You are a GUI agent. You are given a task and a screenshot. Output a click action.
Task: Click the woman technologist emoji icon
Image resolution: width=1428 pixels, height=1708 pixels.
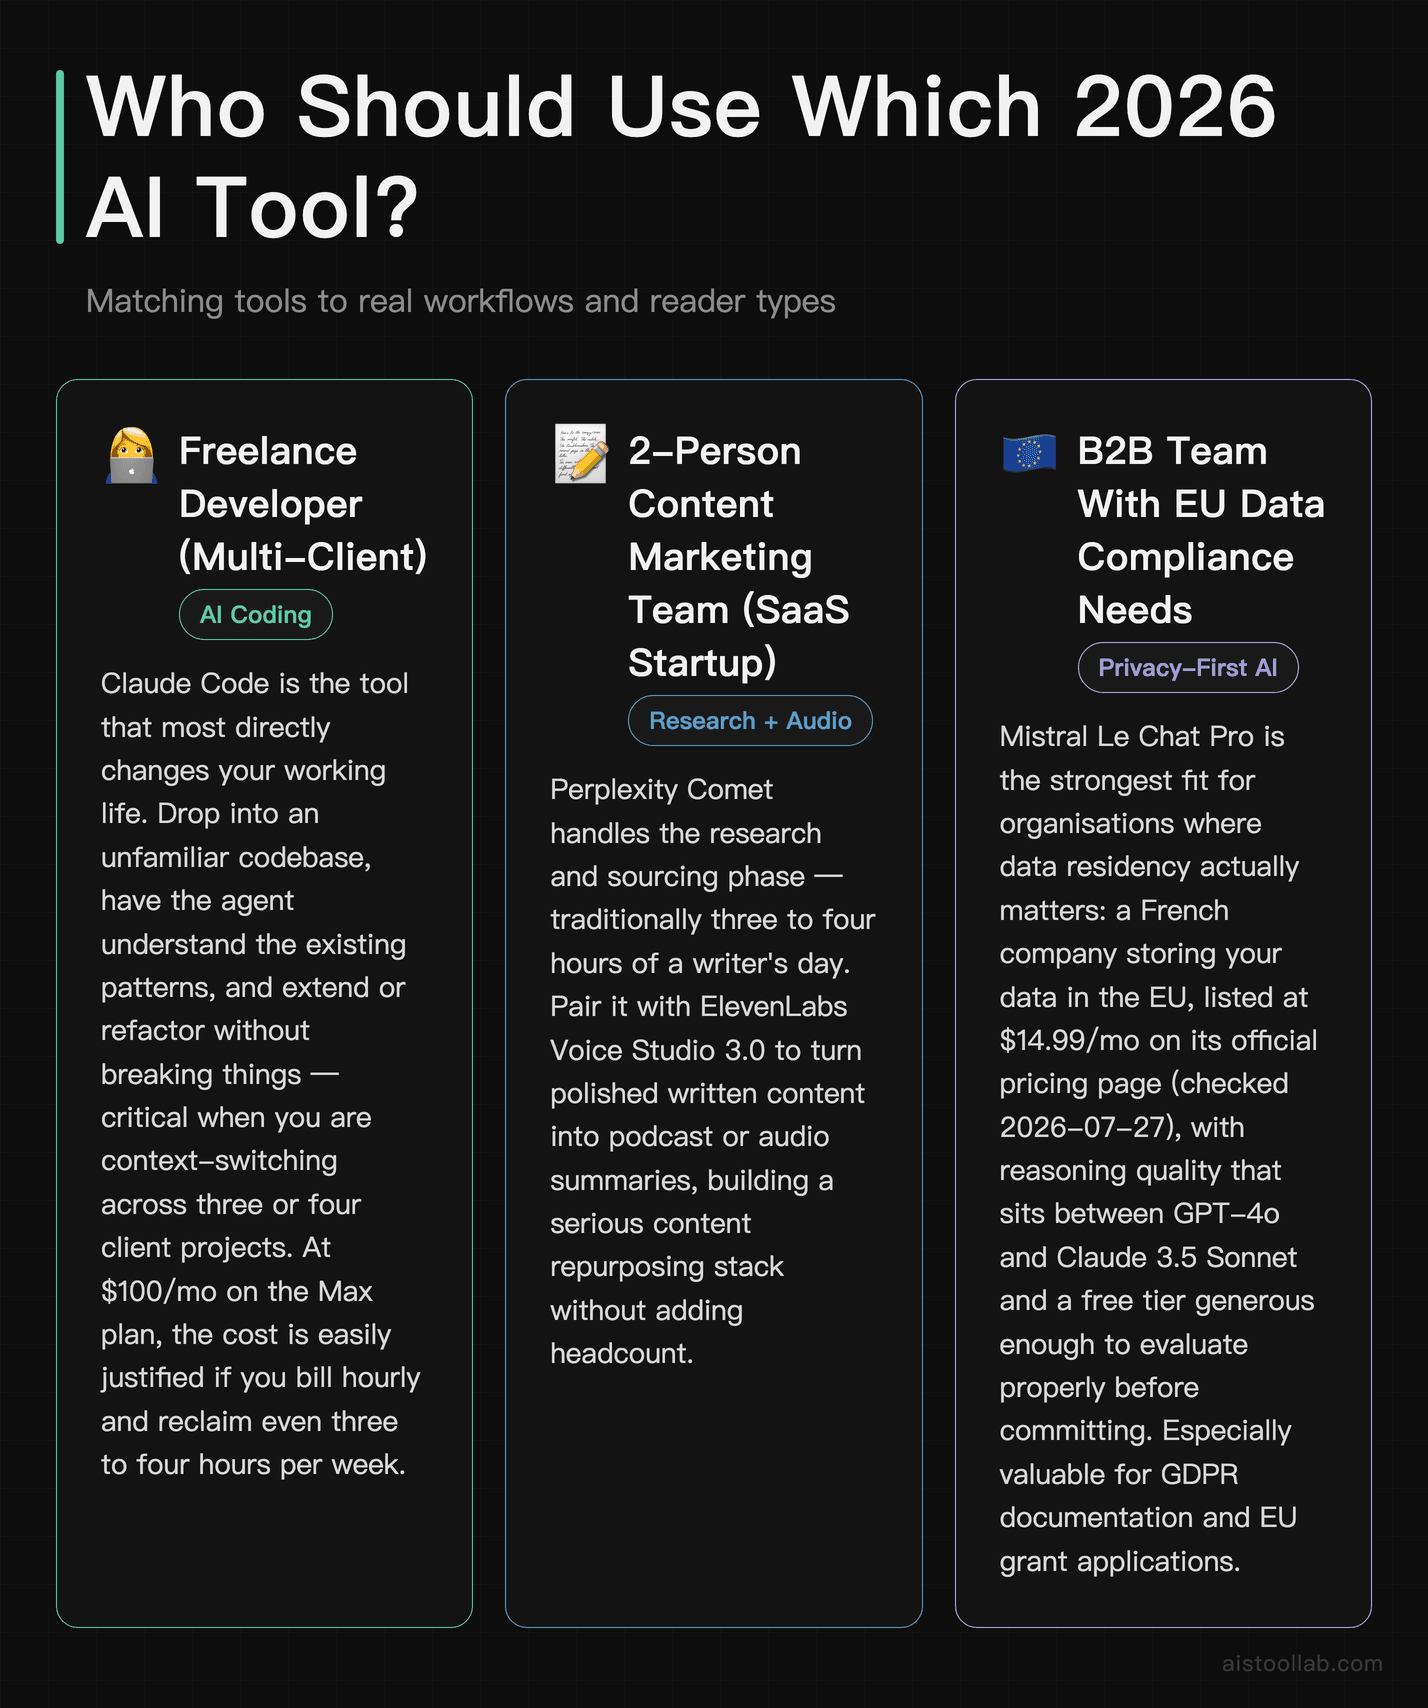[x=132, y=455]
